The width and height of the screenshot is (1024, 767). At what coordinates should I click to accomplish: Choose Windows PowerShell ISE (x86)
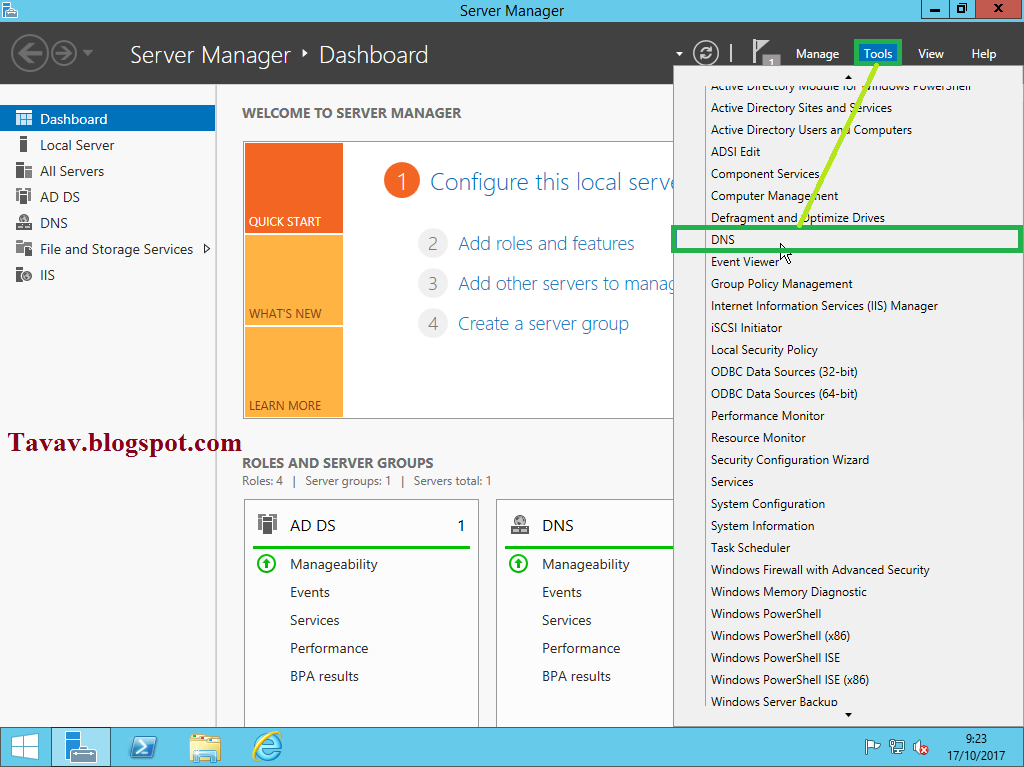[790, 680]
